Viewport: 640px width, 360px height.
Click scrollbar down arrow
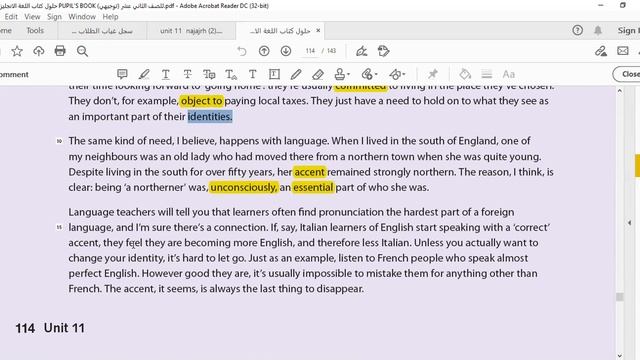point(620,356)
